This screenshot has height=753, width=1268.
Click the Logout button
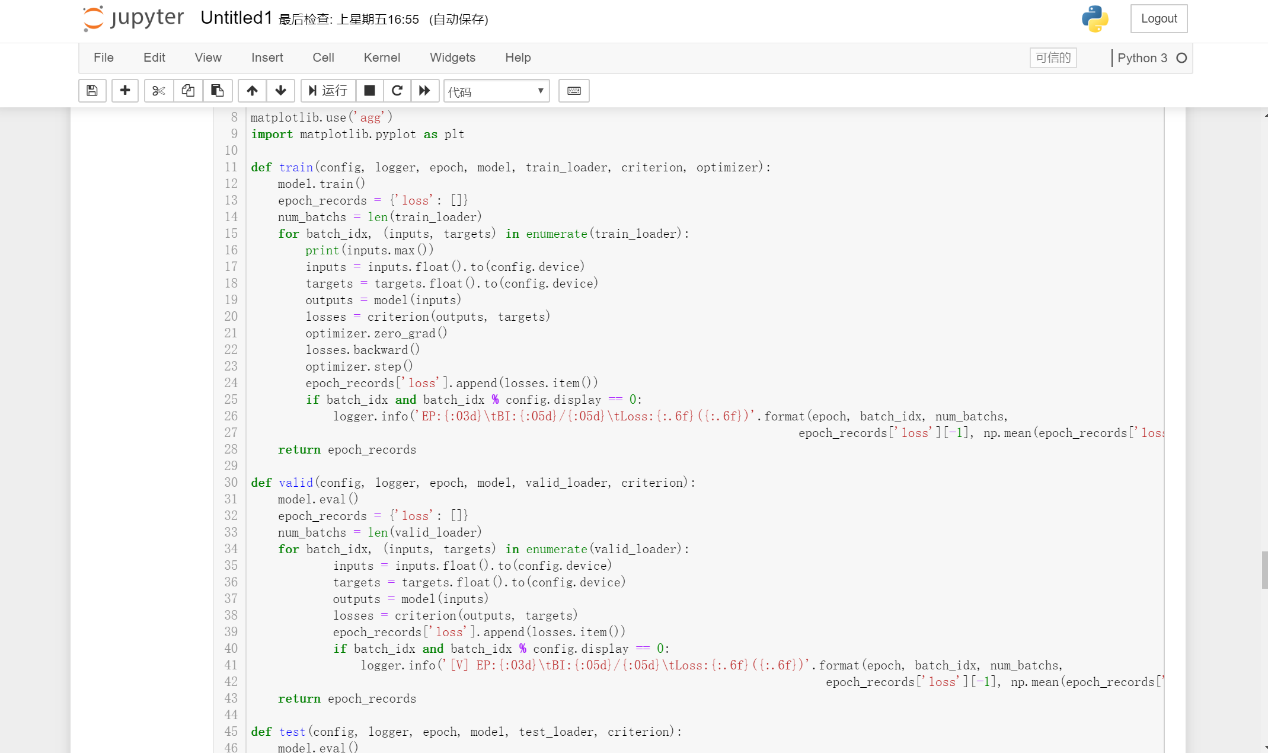click(1159, 18)
